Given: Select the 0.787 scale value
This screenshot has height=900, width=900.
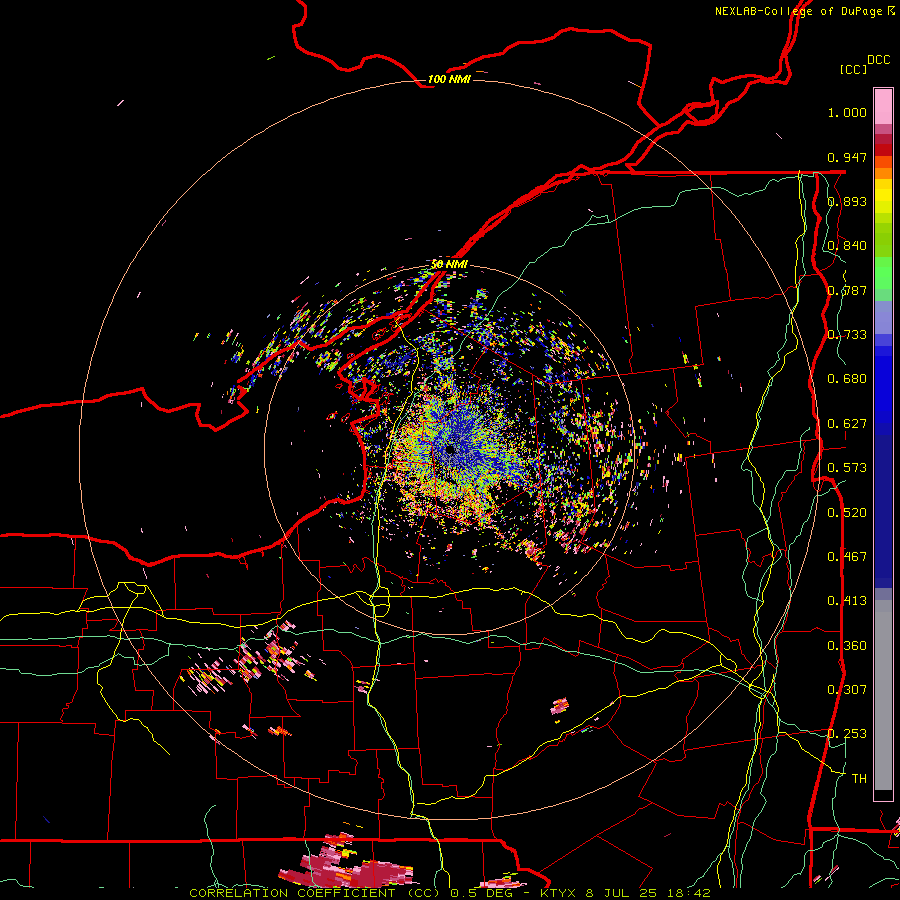Looking at the screenshot, I should [847, 290].
